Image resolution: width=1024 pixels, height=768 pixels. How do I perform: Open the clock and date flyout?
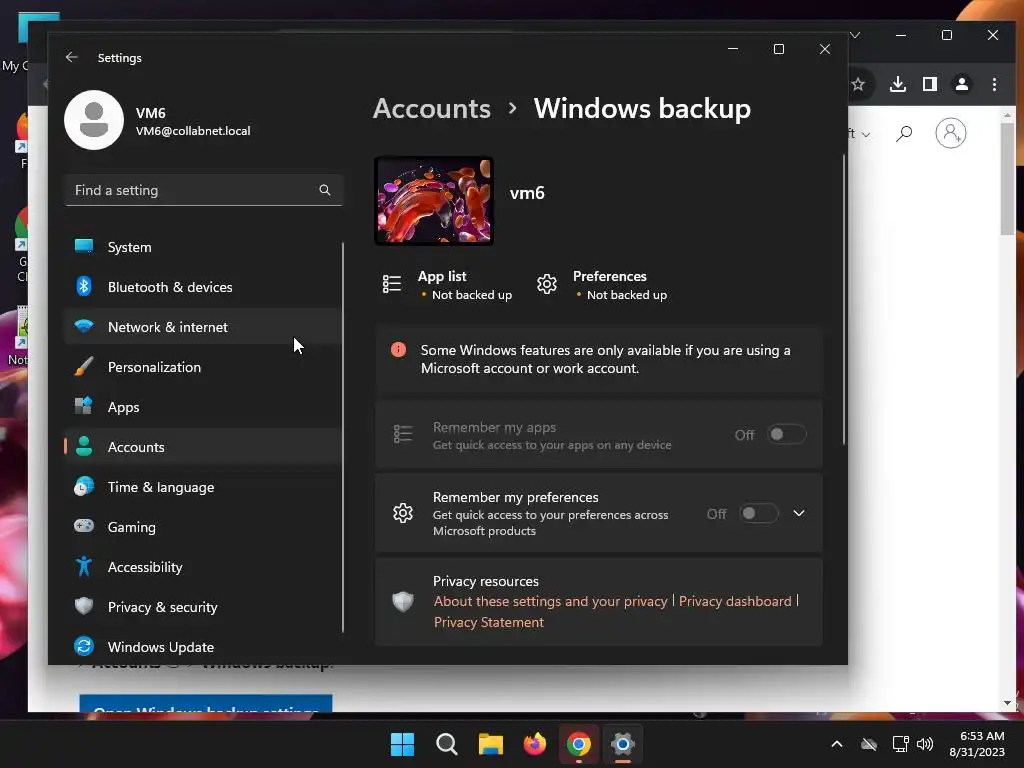(977, 744)
